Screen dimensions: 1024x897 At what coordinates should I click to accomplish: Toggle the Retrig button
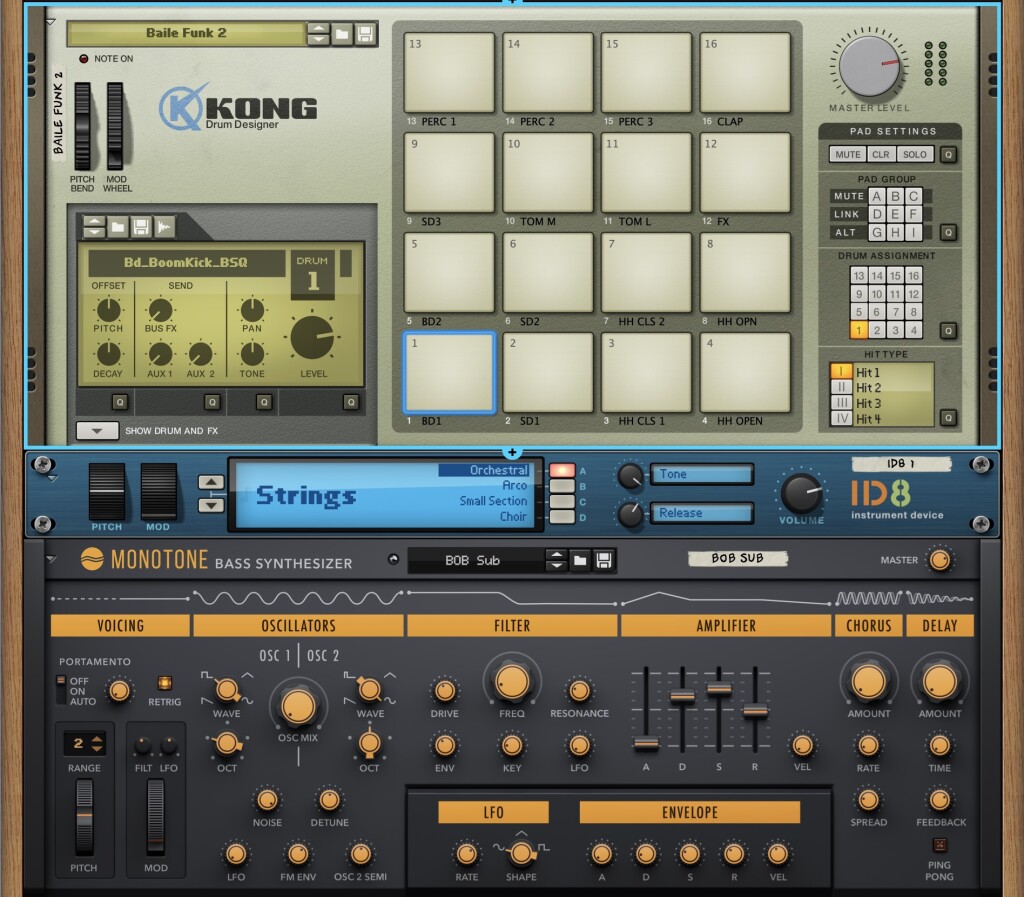165,683
